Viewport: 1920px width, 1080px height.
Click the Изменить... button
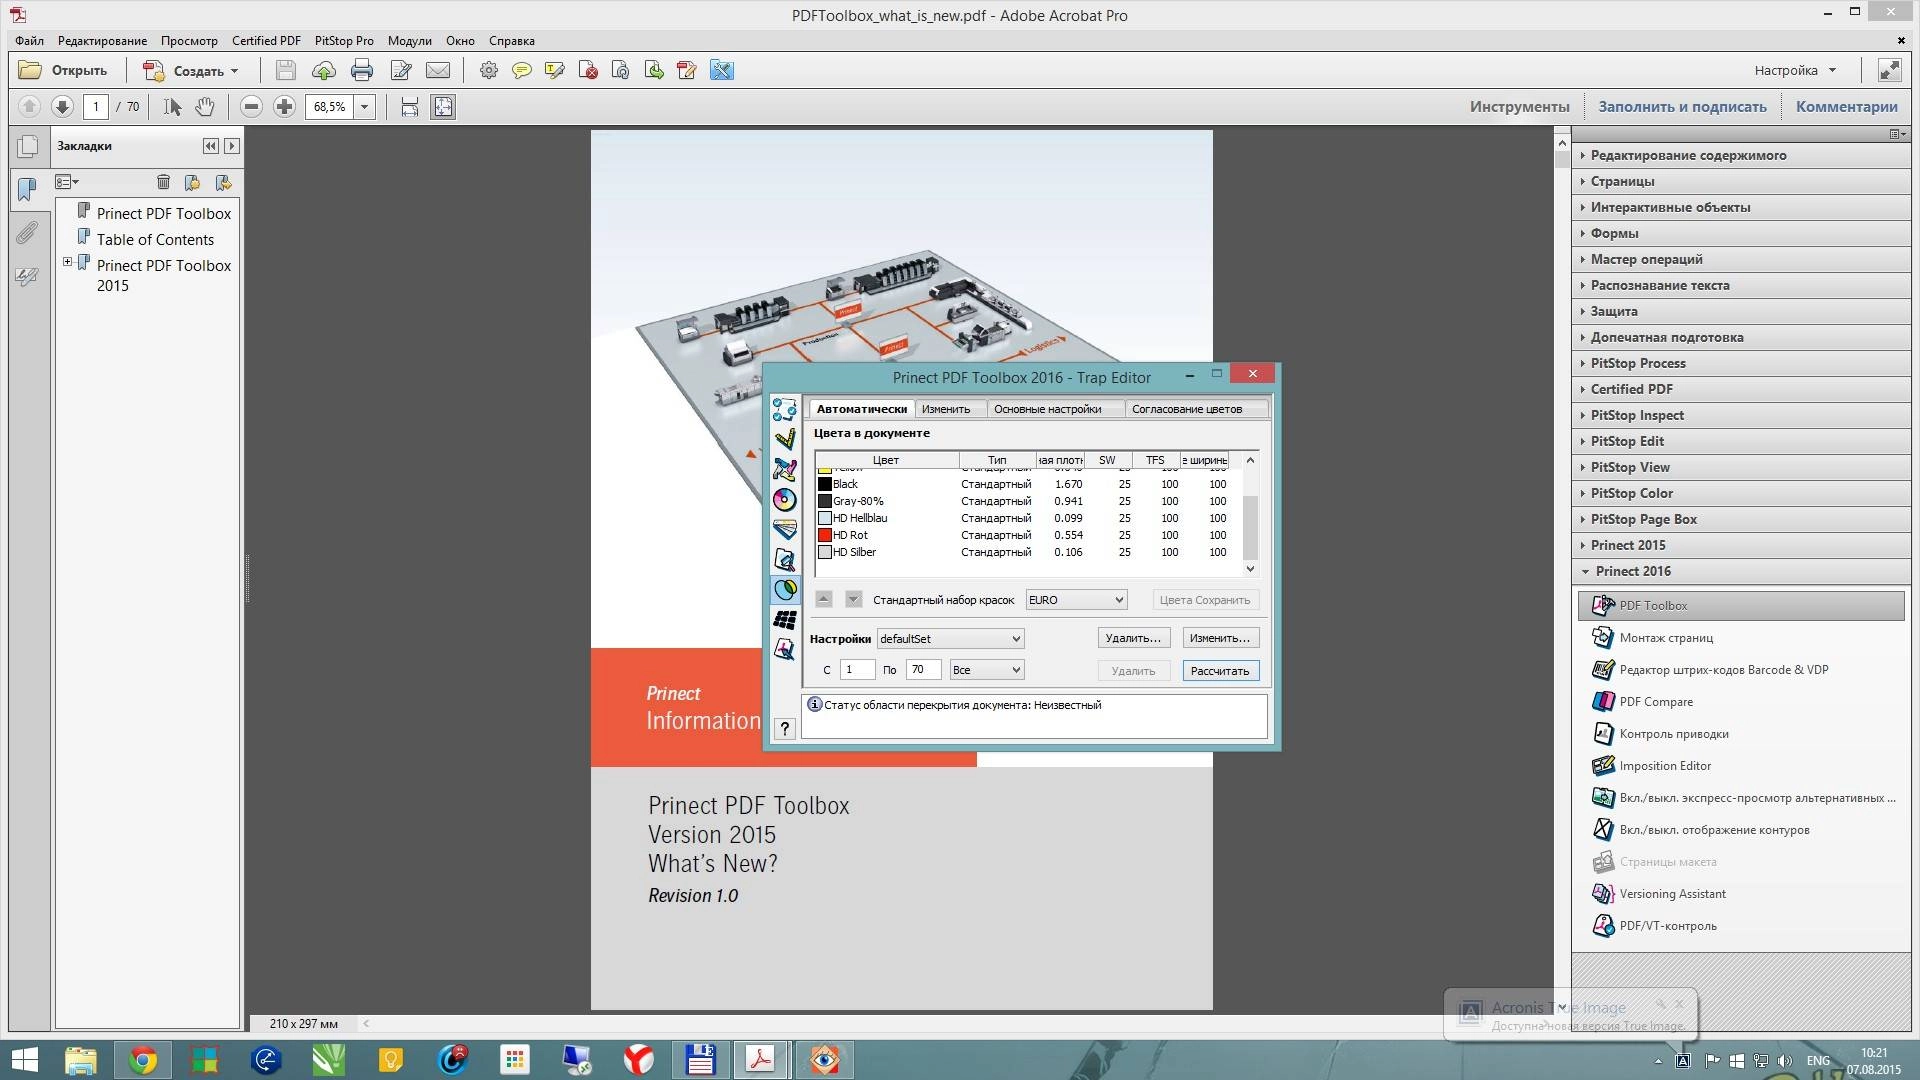click(1220, 638)
